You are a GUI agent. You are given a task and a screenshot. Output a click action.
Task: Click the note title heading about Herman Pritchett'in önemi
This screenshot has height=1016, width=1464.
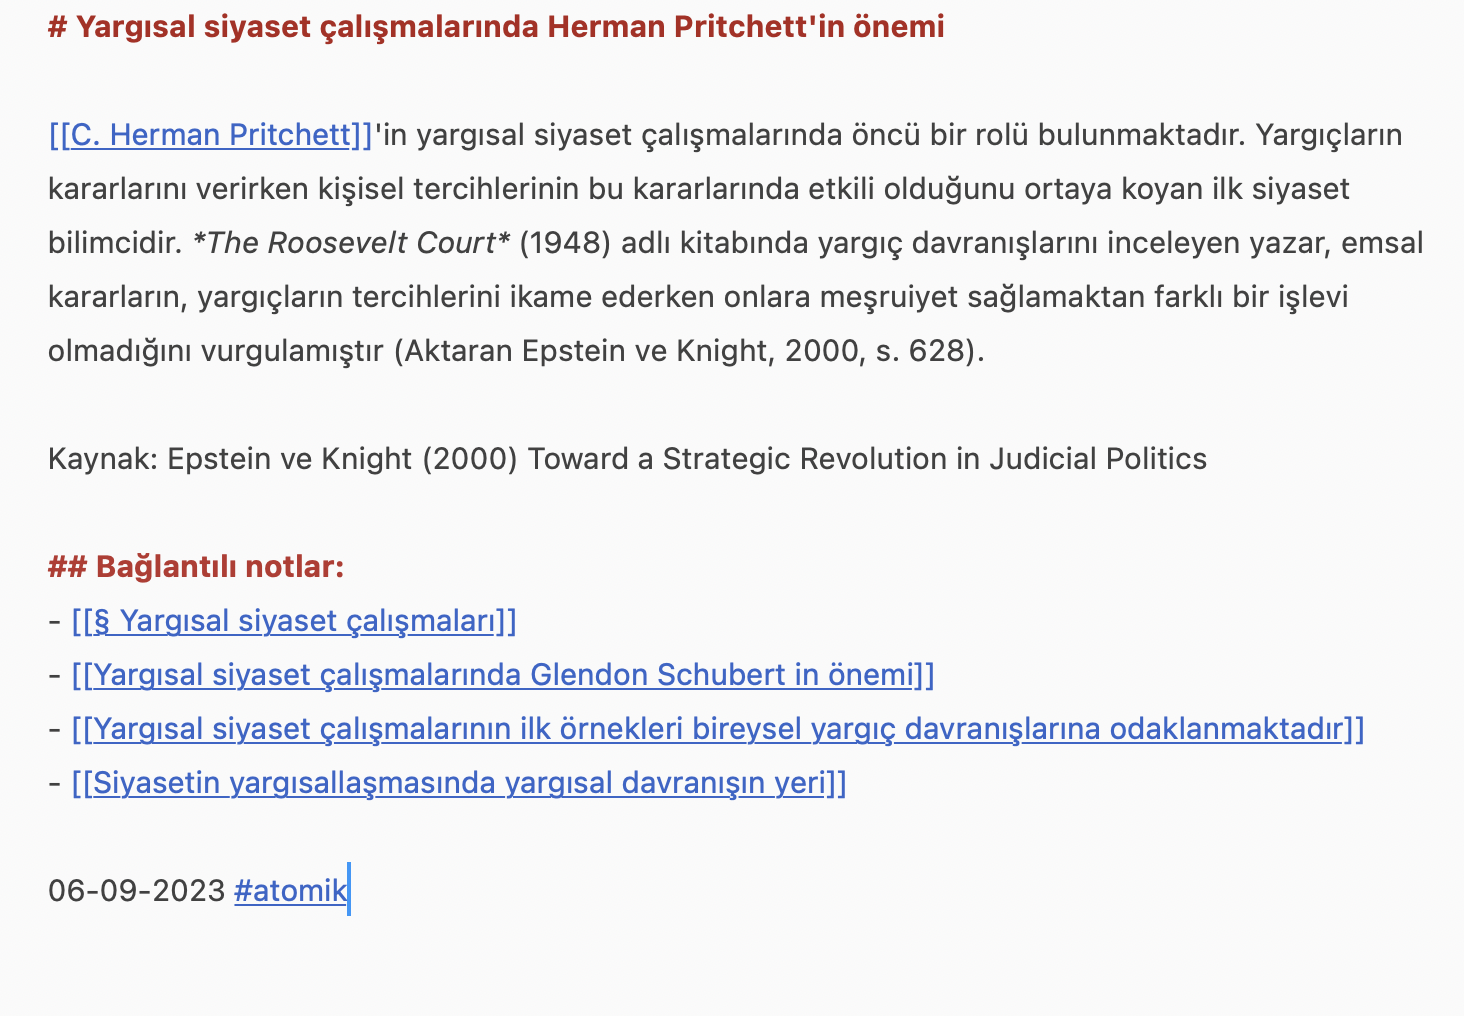[510, 27]
